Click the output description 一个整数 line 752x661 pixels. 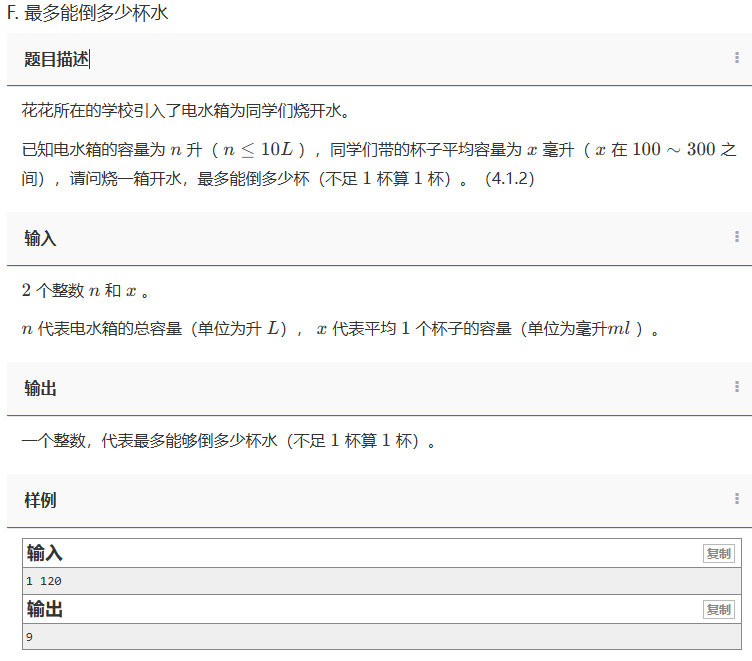point(228,441)
